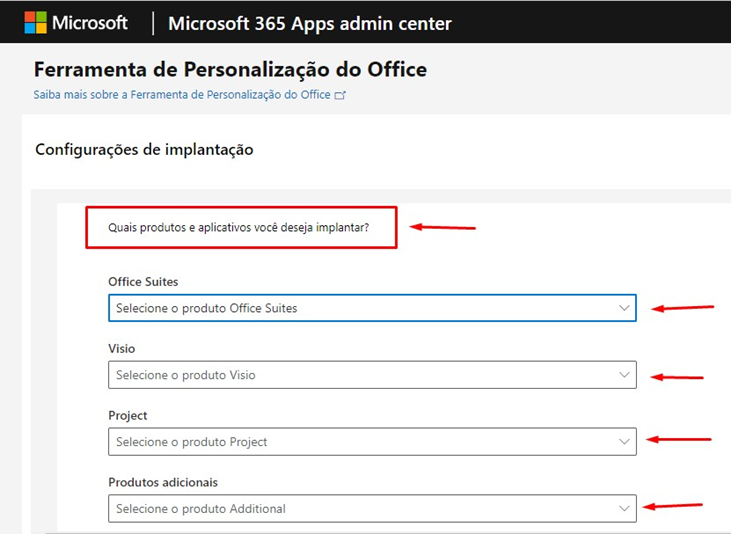This screenshot has width=731, height=534.
Task: Open Saiba mais sobre a Ferramenta link
Action: pos(182,95)
